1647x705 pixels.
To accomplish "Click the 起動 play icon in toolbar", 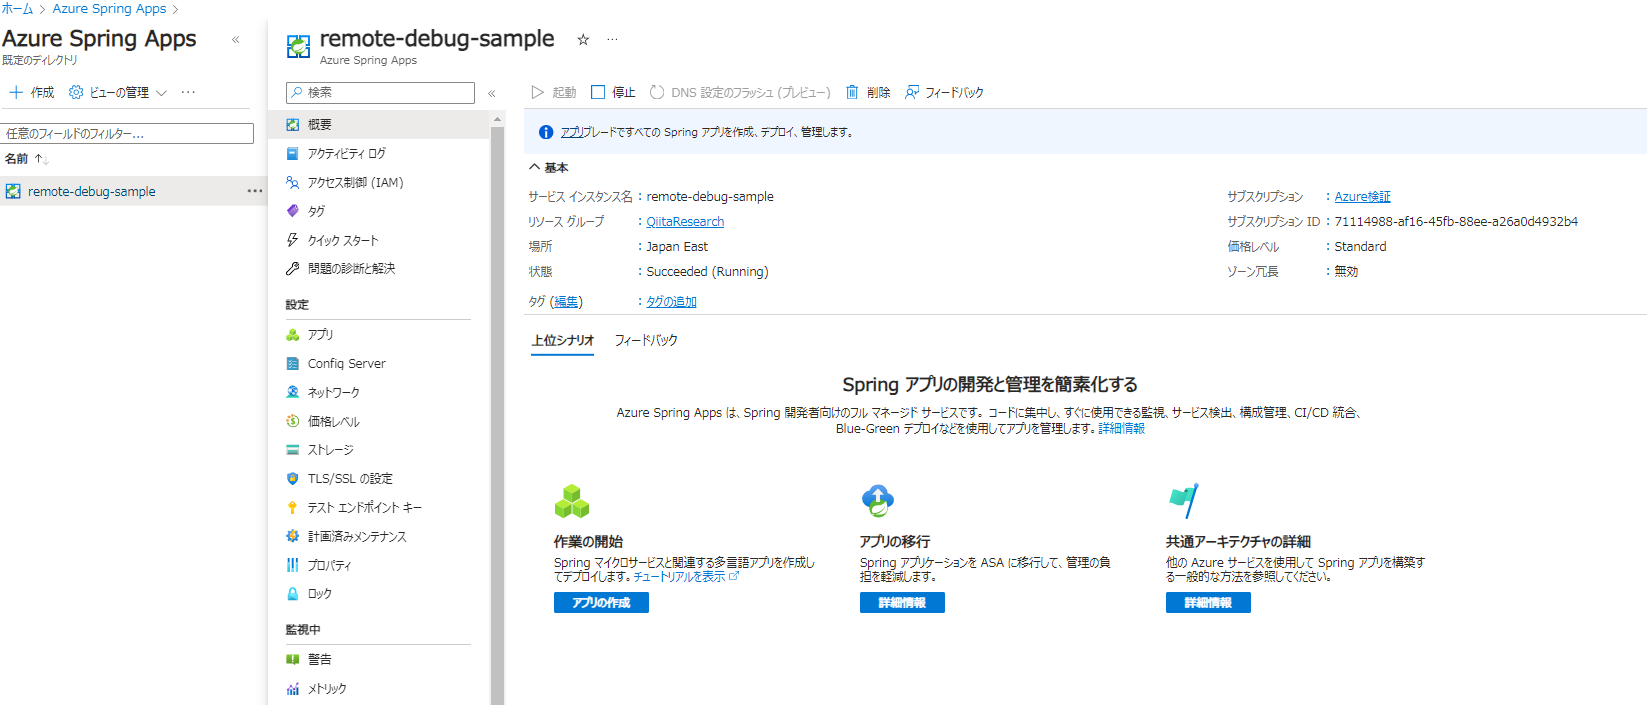I will (x=538, y=92).
